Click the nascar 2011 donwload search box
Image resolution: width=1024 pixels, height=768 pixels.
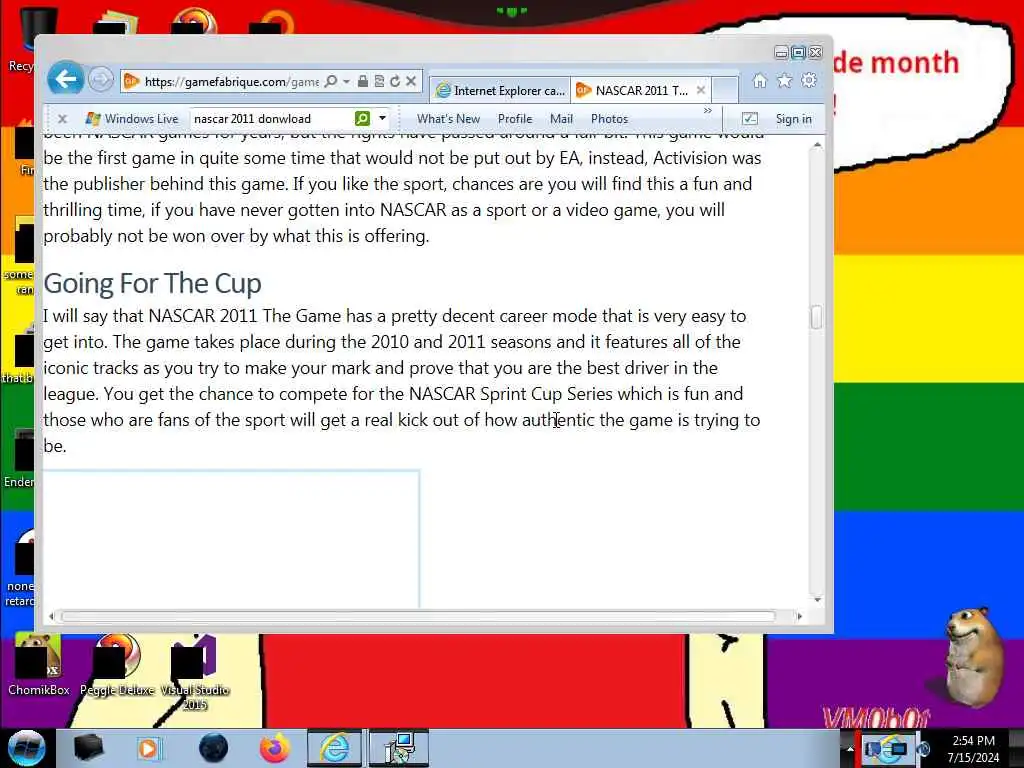point(270,119)
